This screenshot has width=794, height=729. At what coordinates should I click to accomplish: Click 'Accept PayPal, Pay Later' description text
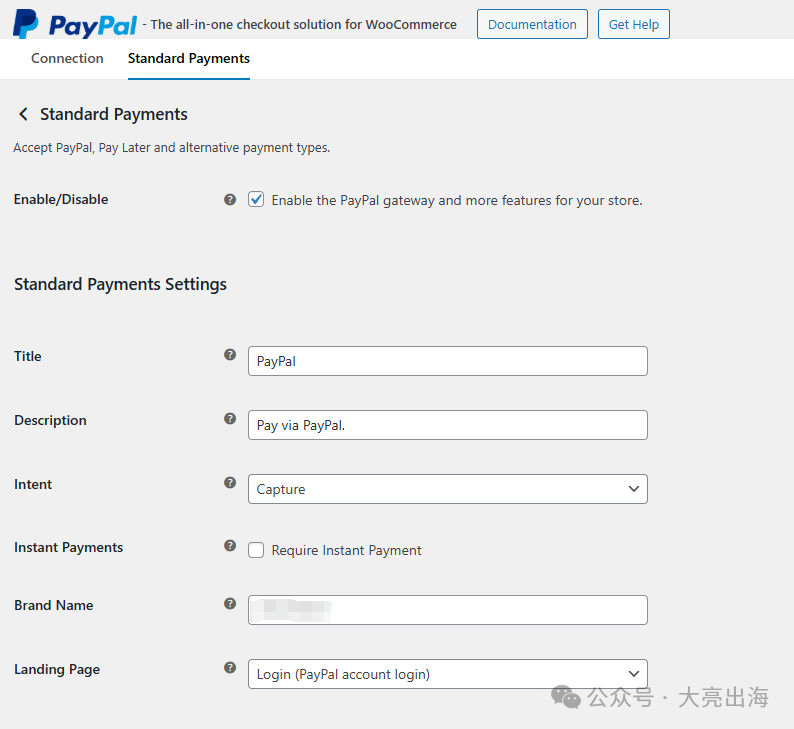pos(172,148)
